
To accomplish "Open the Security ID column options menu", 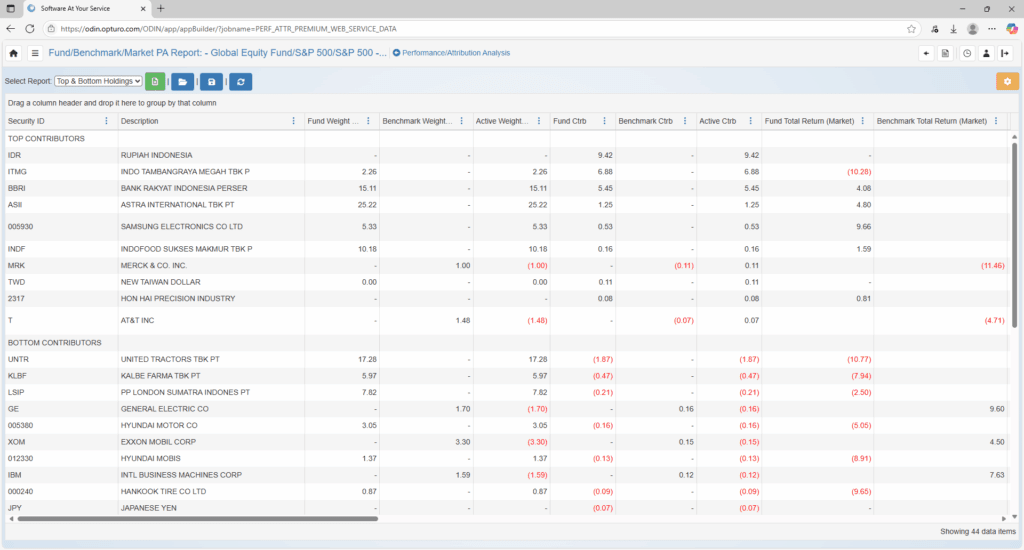I will pyautogui.click(x=107, y=121).
